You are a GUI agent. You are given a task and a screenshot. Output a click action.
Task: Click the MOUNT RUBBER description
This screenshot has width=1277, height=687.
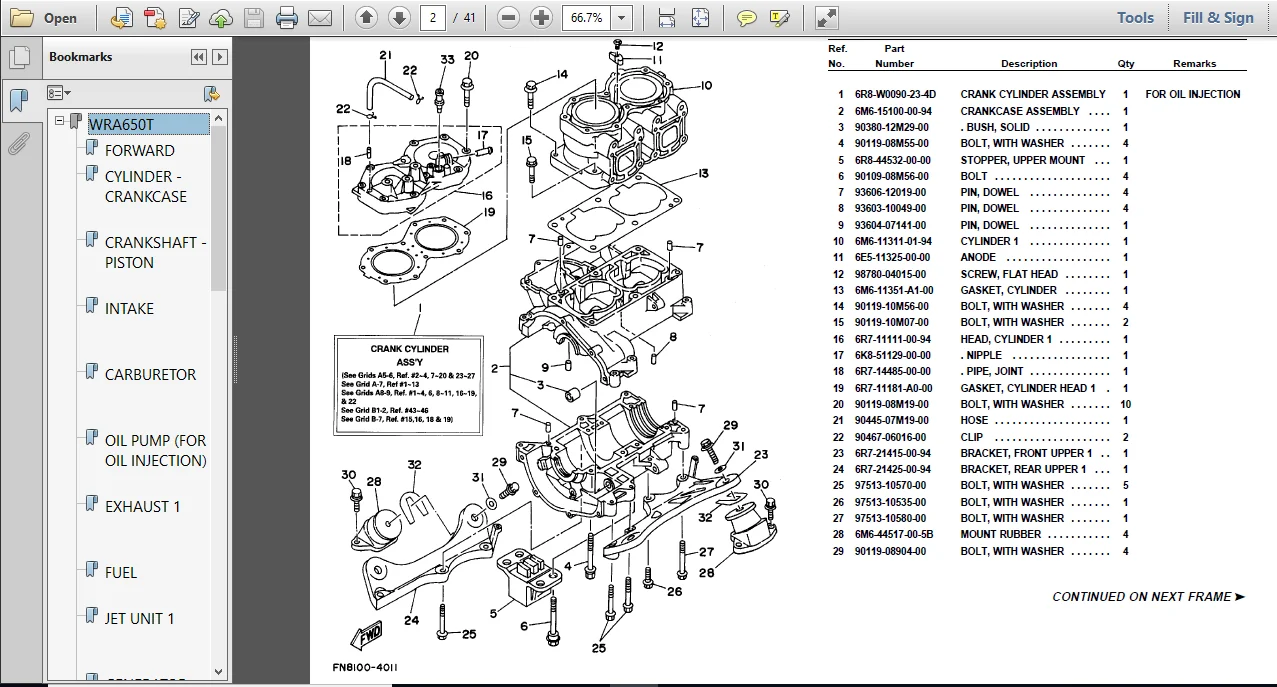[1001, 534]
